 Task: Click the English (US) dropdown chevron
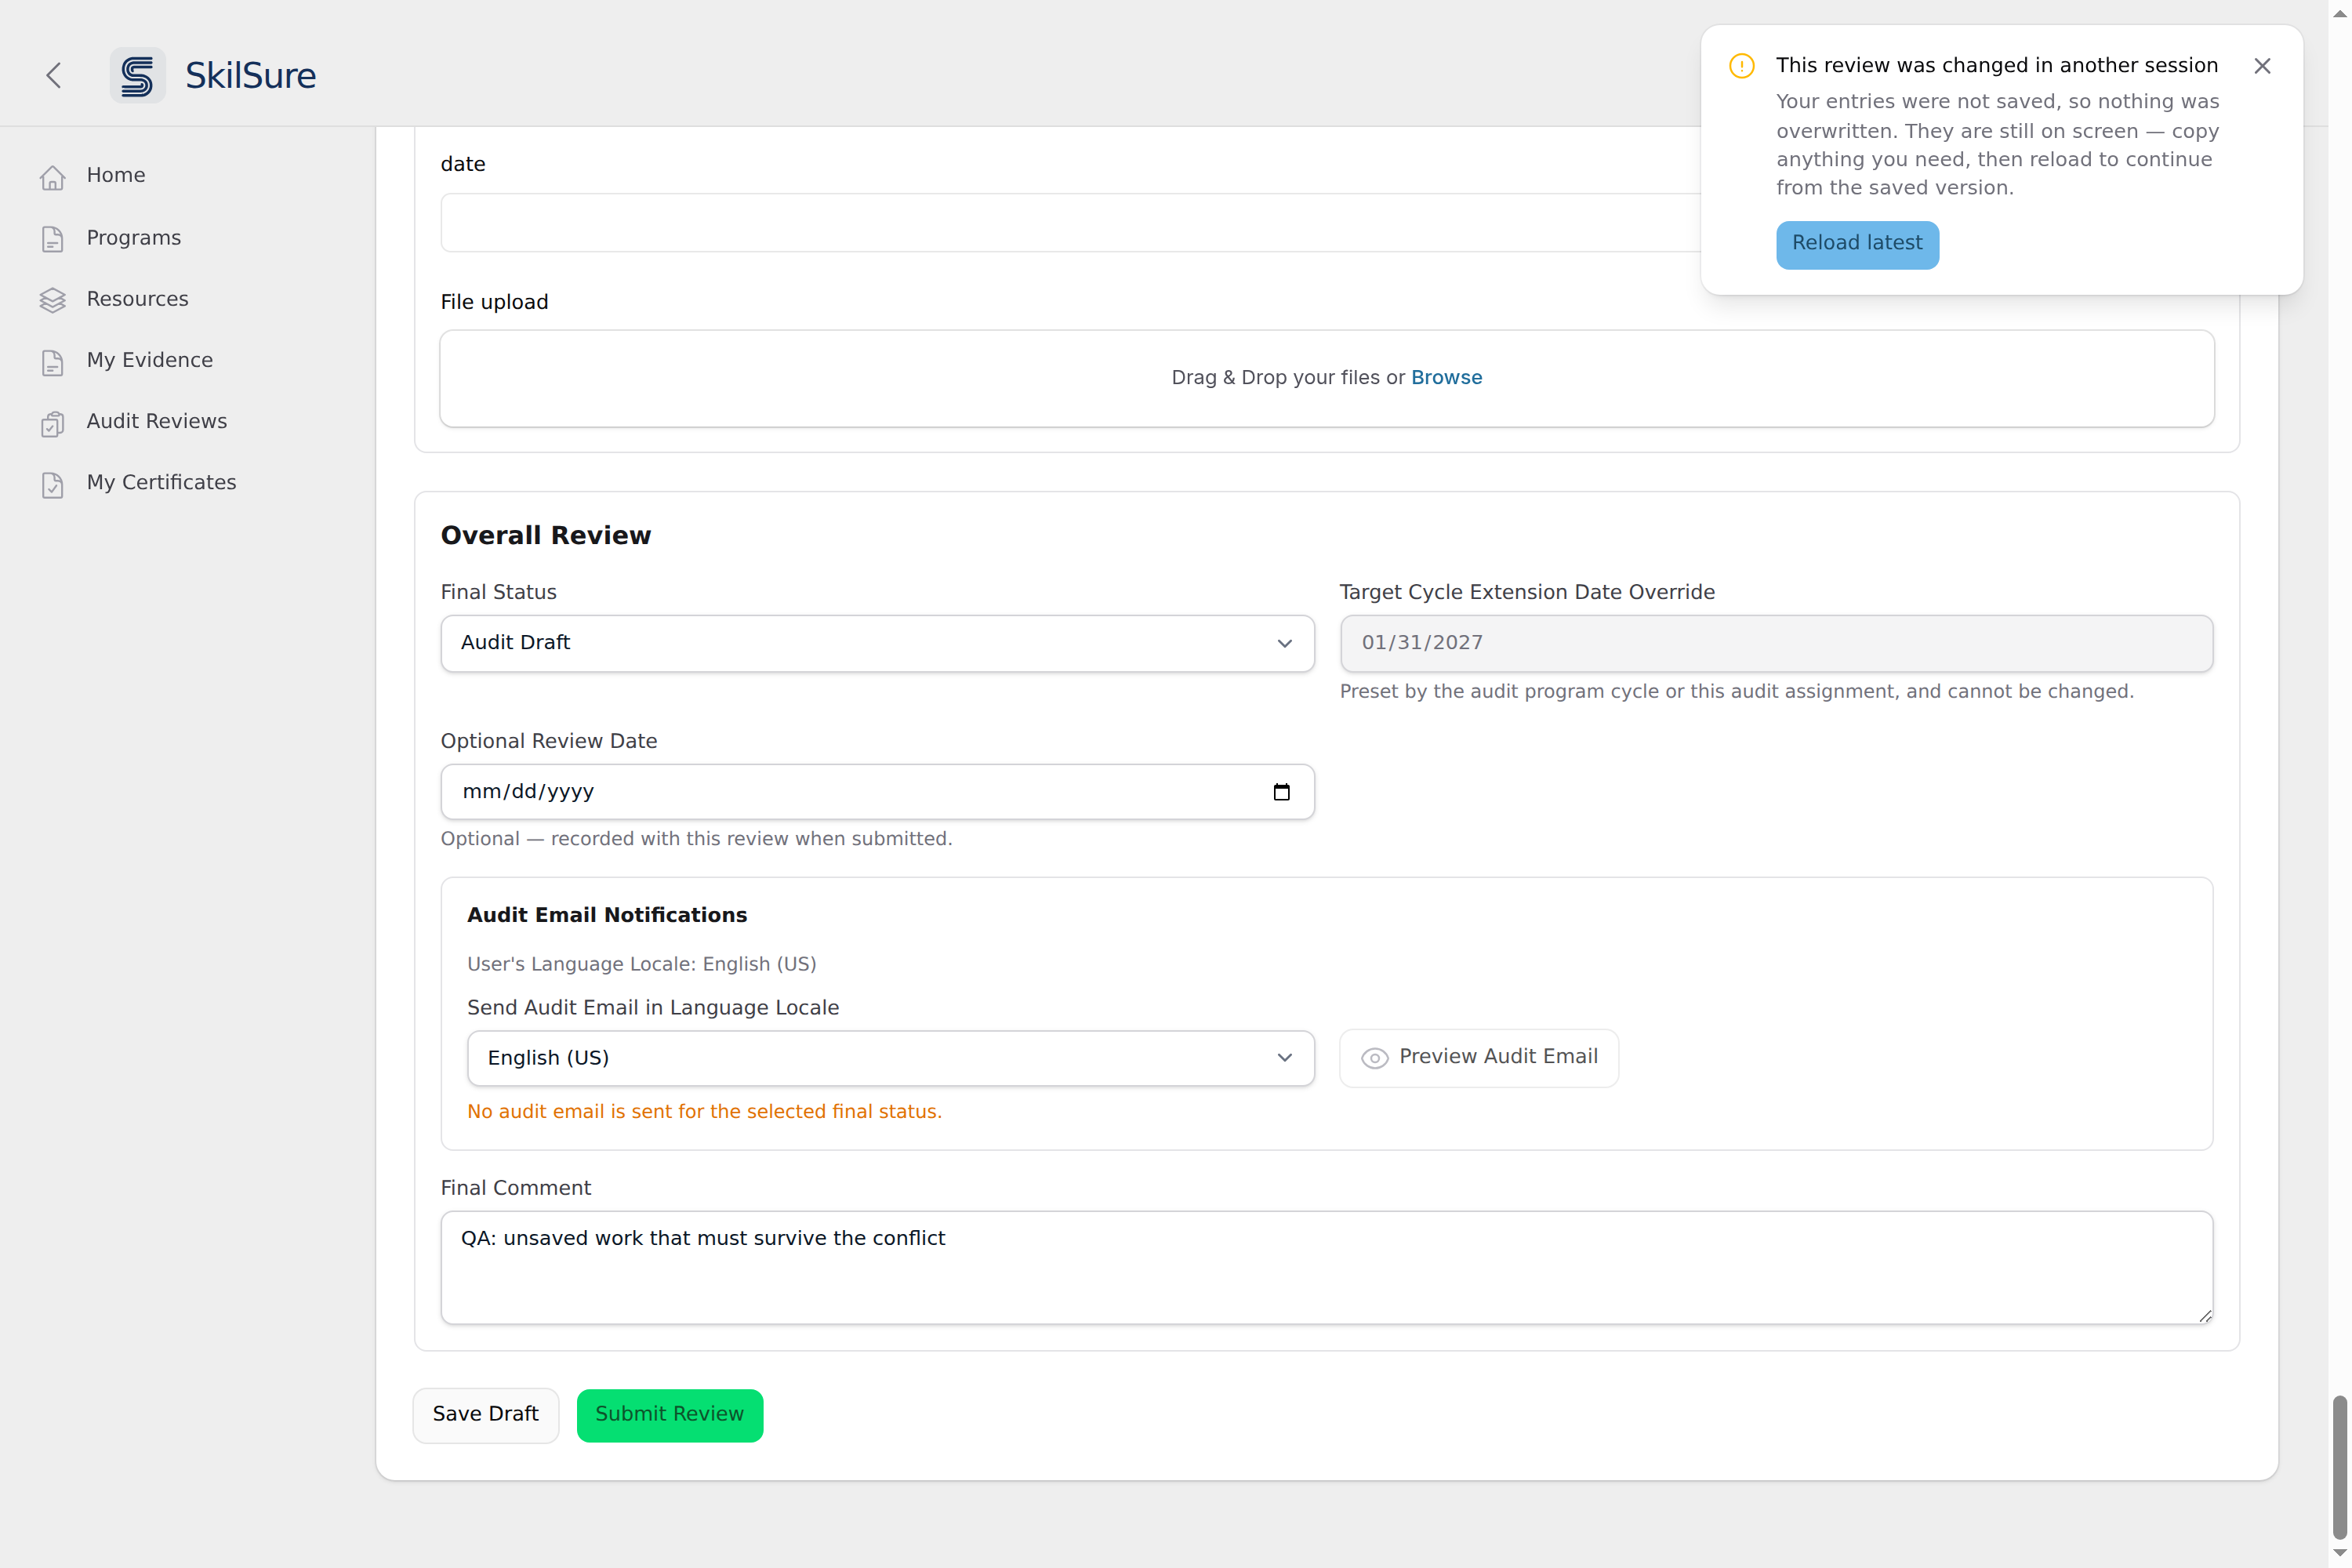click(x=1285, y=1058)
